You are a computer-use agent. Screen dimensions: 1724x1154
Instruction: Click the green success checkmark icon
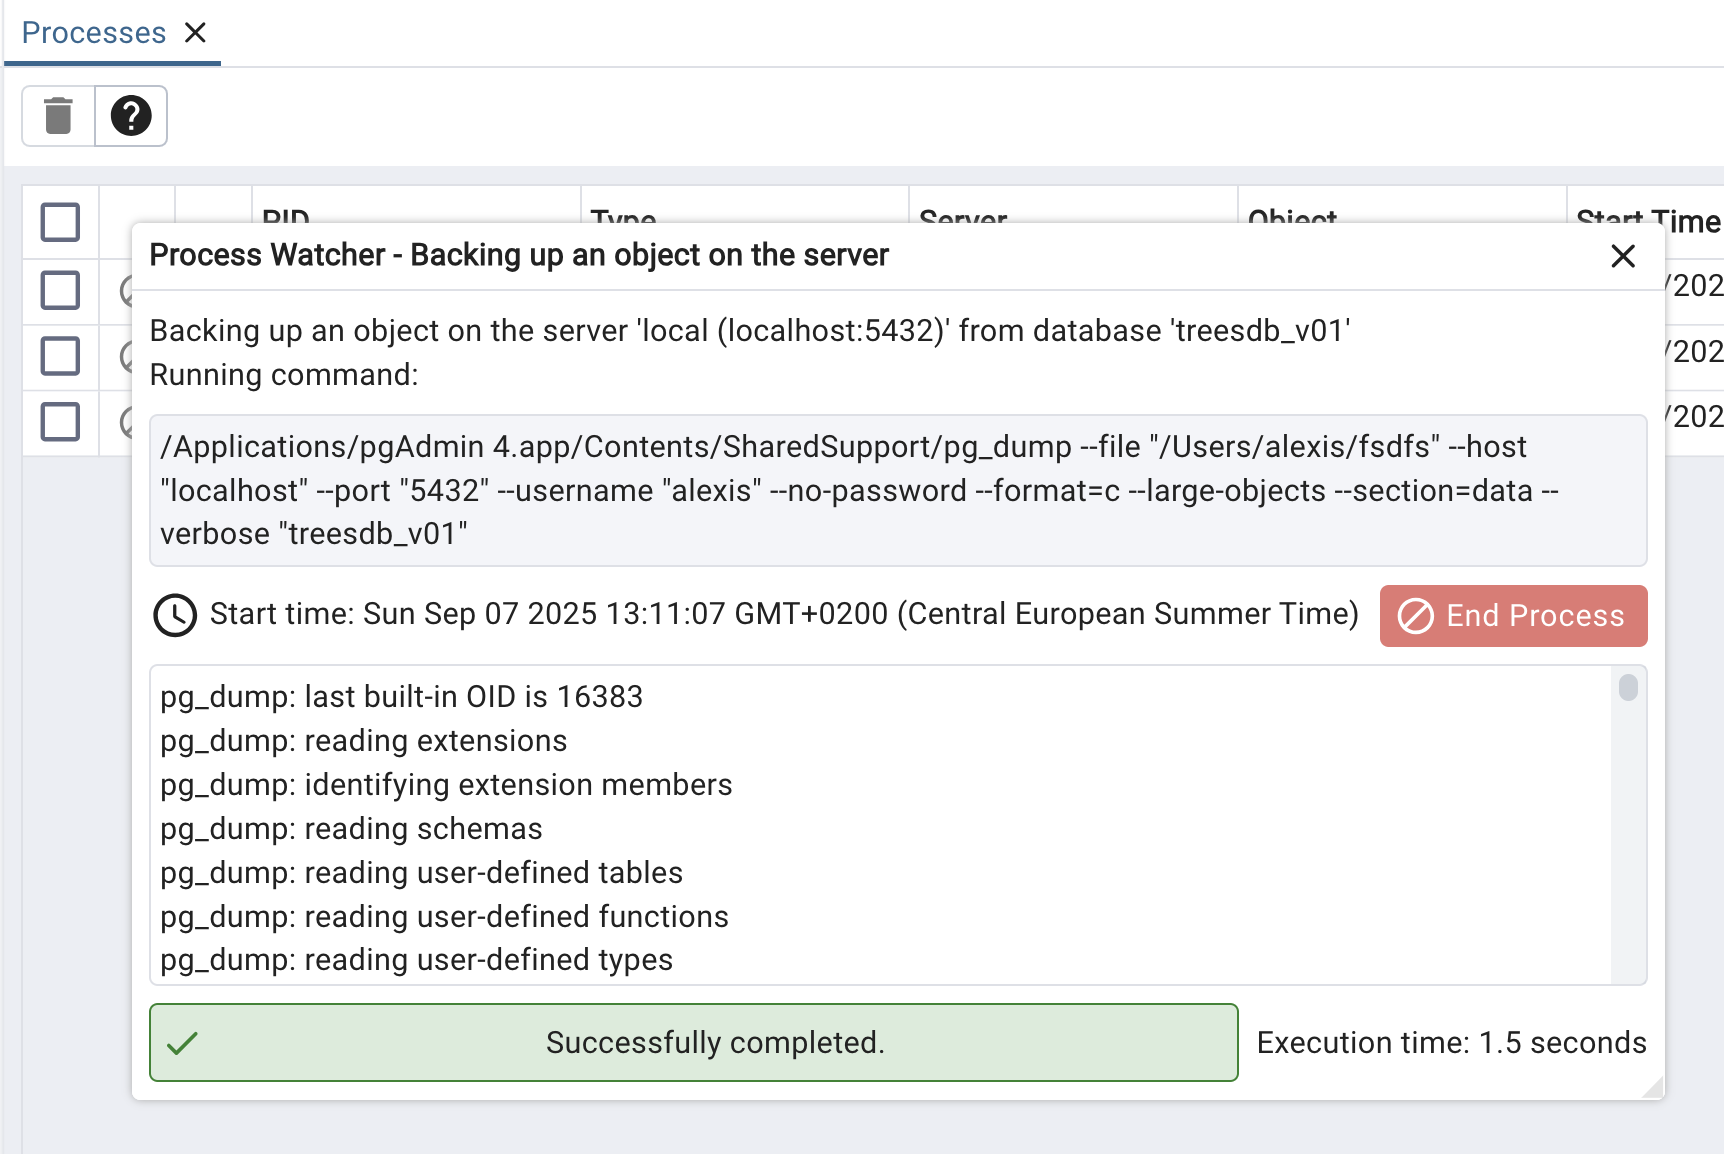(x=182, y=1043)
